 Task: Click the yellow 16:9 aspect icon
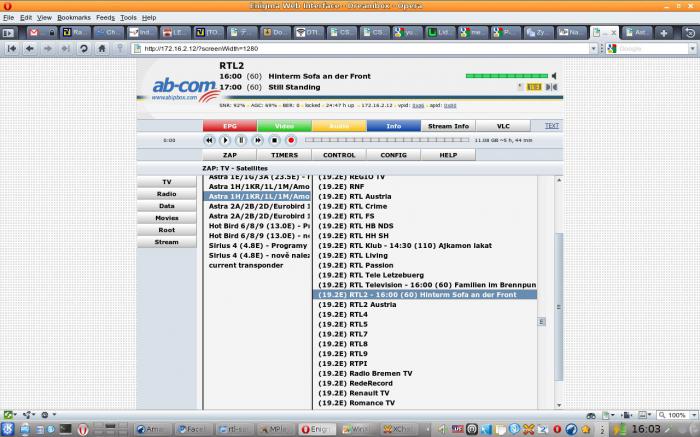(534, 87)
